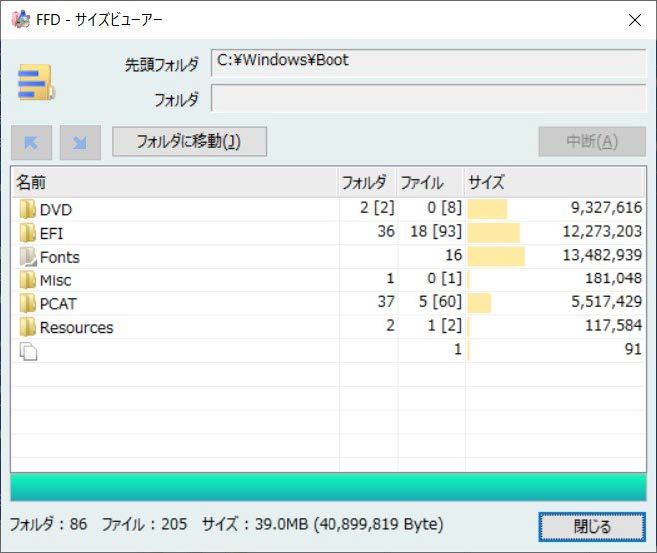Select the DVD folder icon

tap(28, 209)
